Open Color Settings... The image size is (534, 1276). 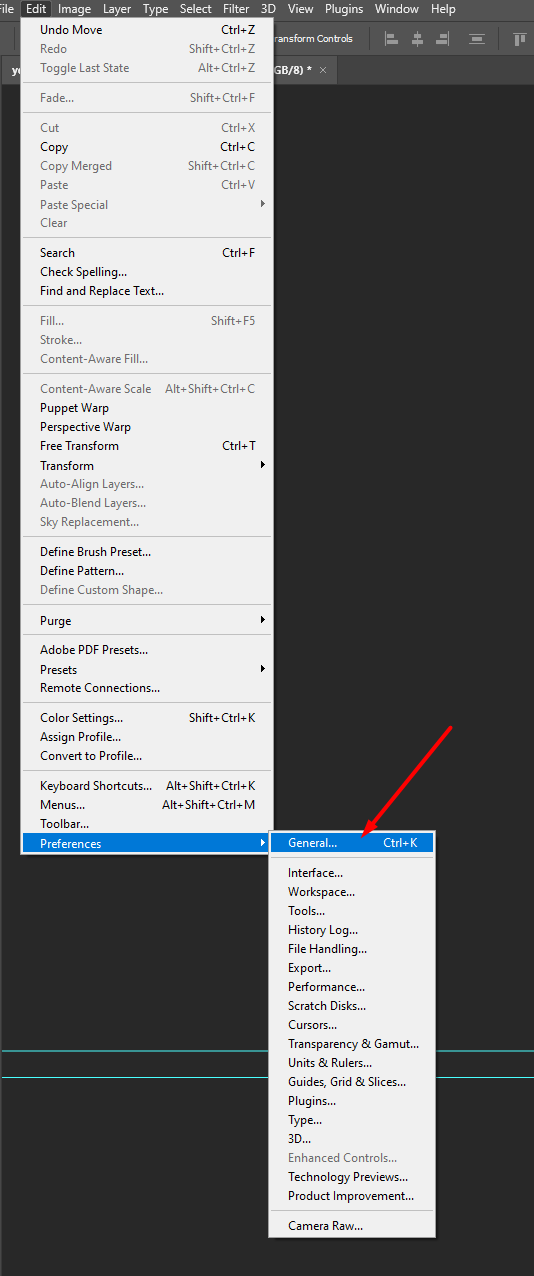pyautogui.click(x=147, y=718)
